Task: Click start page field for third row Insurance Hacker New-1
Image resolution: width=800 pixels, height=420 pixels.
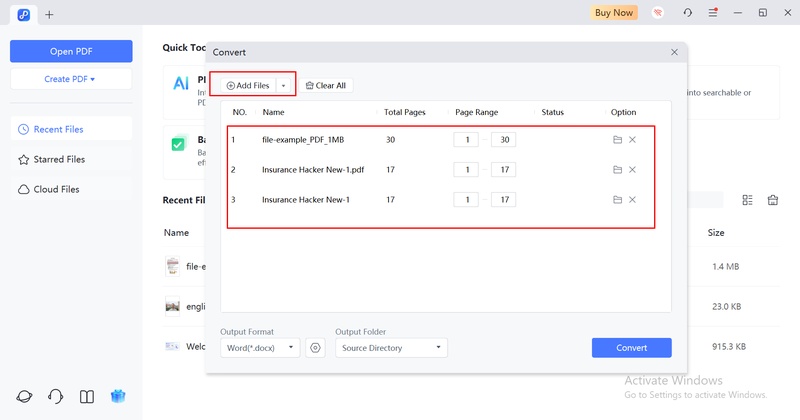Action: click(466, 200)
